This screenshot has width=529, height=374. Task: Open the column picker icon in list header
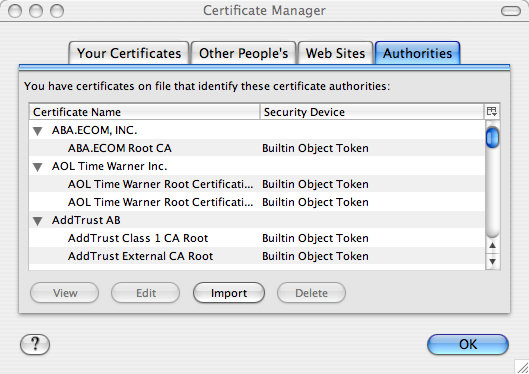click(492, 112)
